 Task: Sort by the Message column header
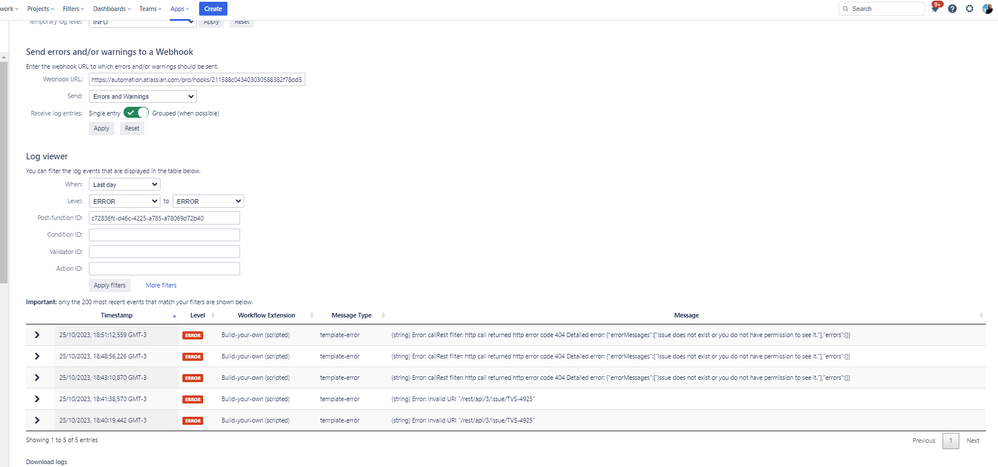click(x=686, y=316)
